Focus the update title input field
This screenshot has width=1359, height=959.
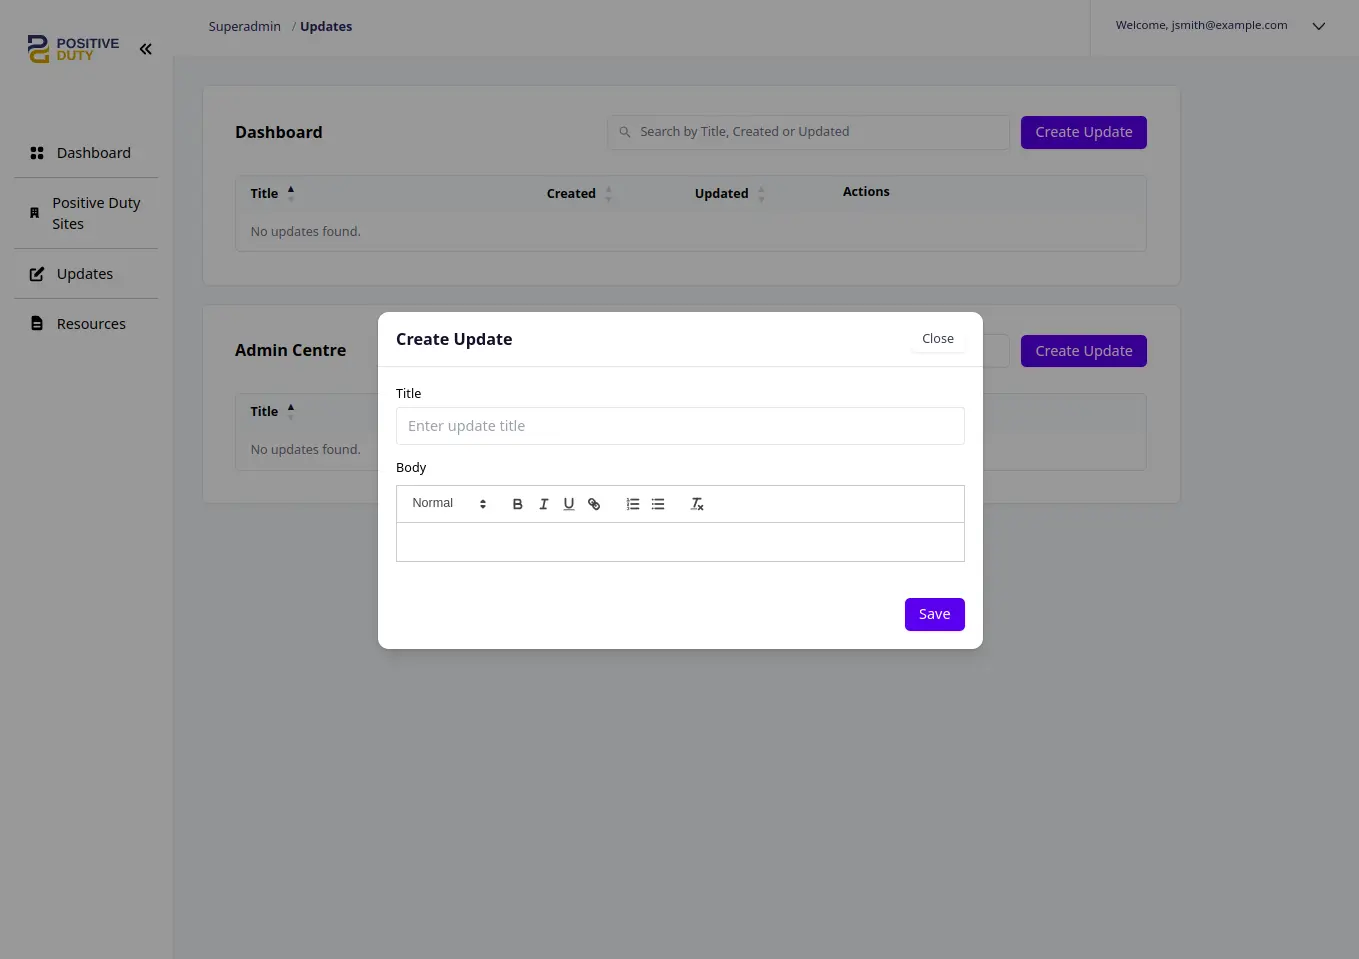(x=680, y=426)
